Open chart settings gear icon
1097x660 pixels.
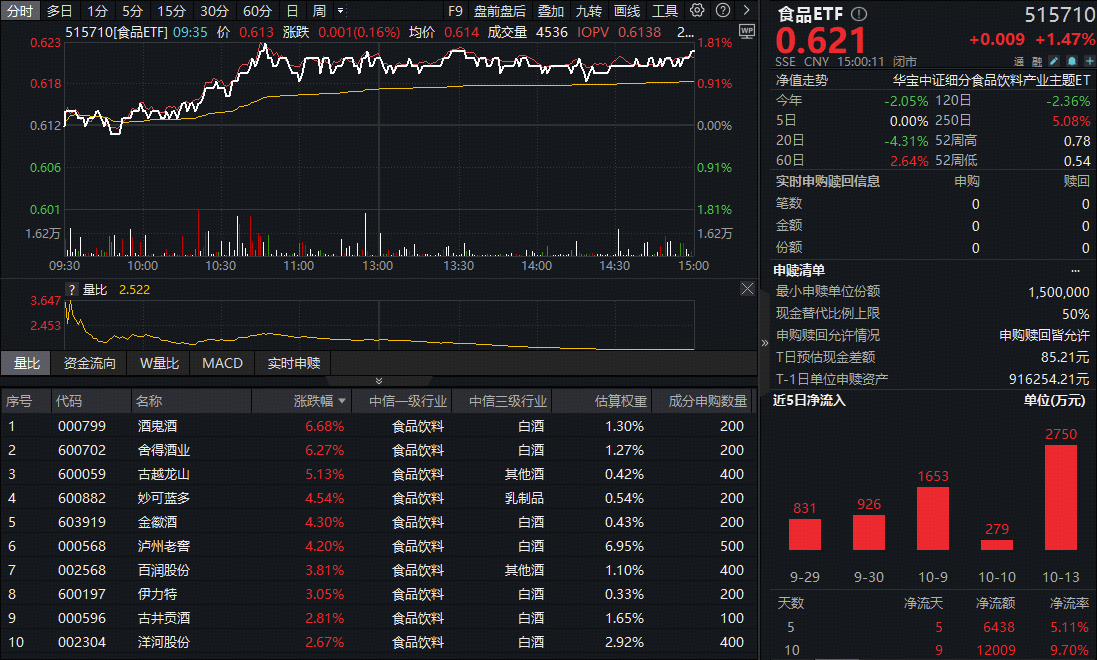tap(697, 11)
